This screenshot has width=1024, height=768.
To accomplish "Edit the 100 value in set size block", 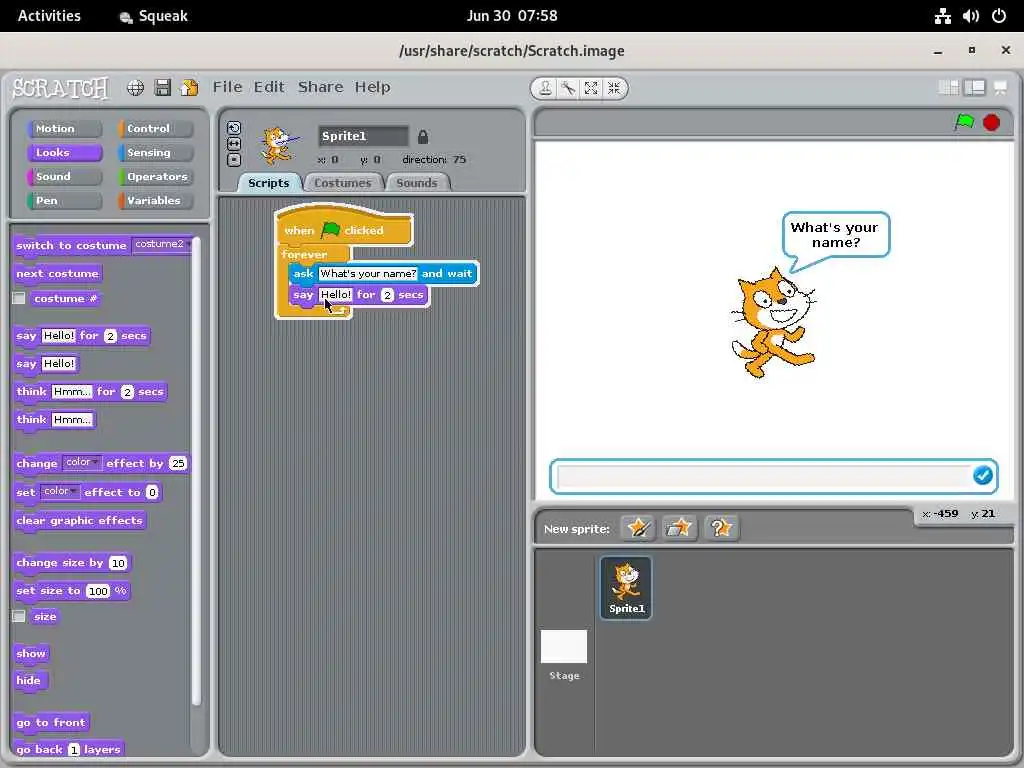I will coord(98,591).
